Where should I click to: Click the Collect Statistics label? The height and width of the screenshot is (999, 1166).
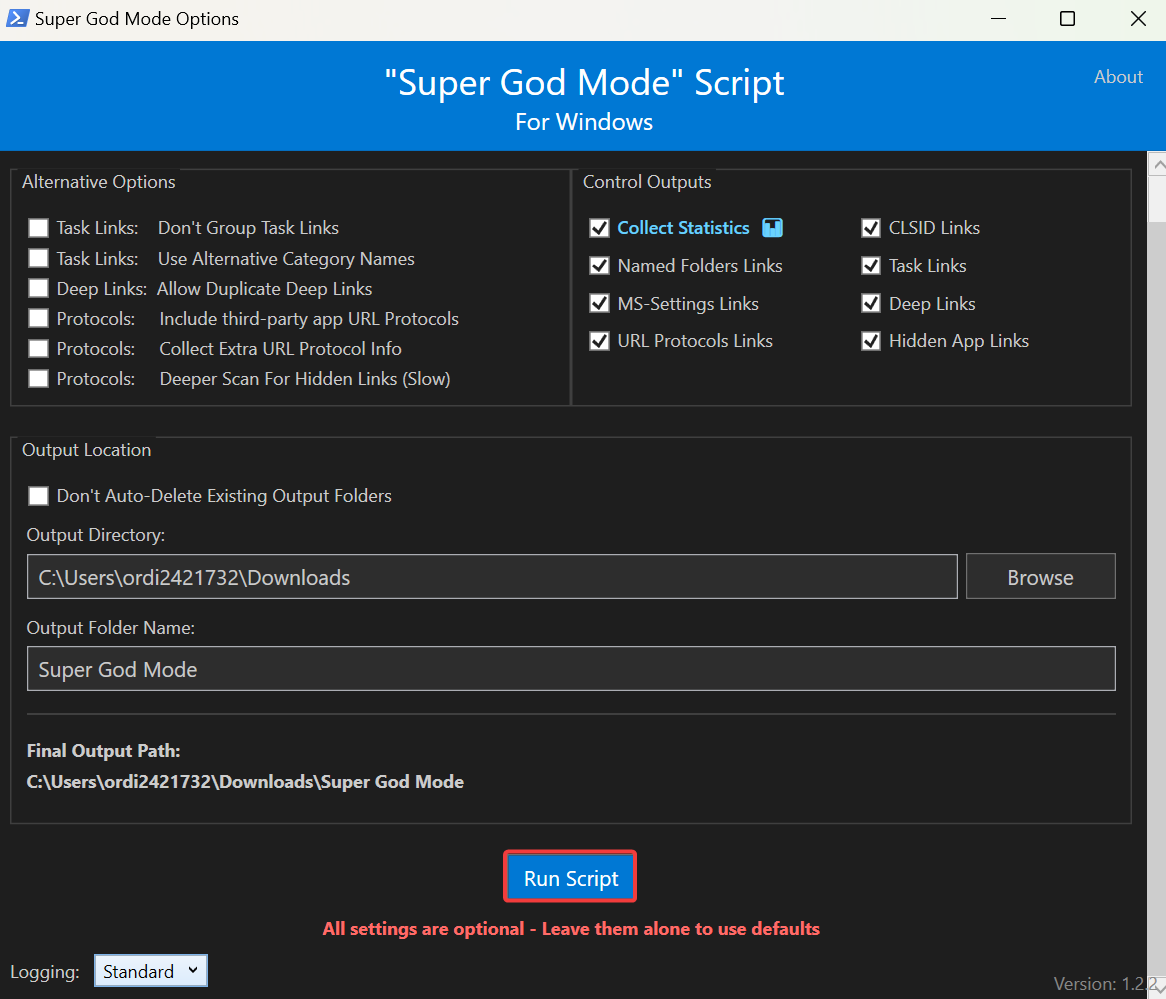point(683,228)
